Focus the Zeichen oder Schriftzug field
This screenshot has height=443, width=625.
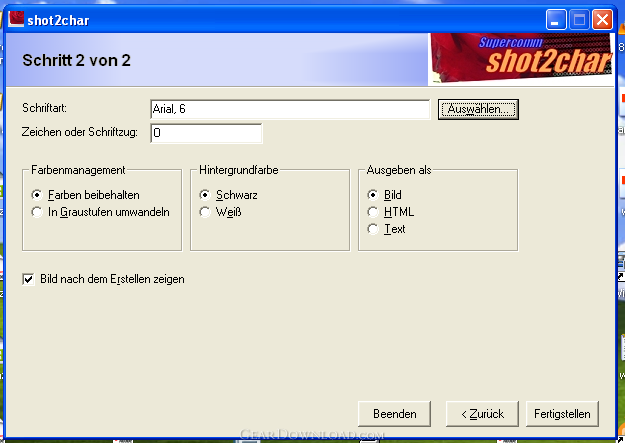(x=206, y=133)
